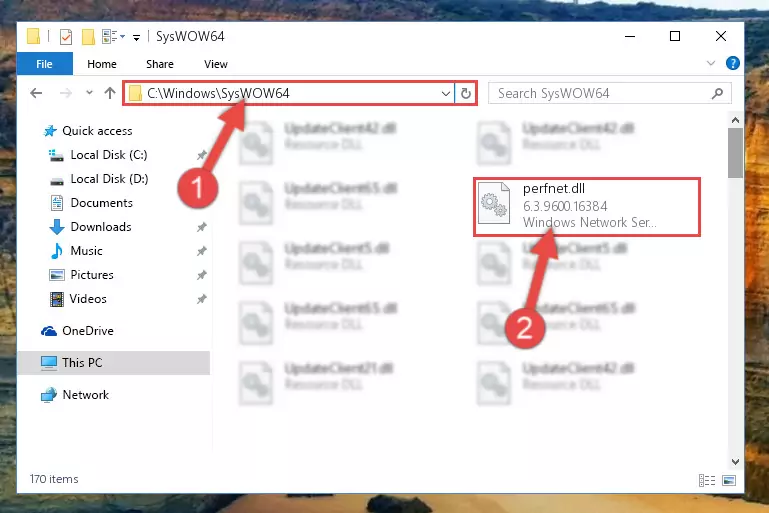
Task: Minimize the SysWOW64 window
Action: tap(630, 36)
